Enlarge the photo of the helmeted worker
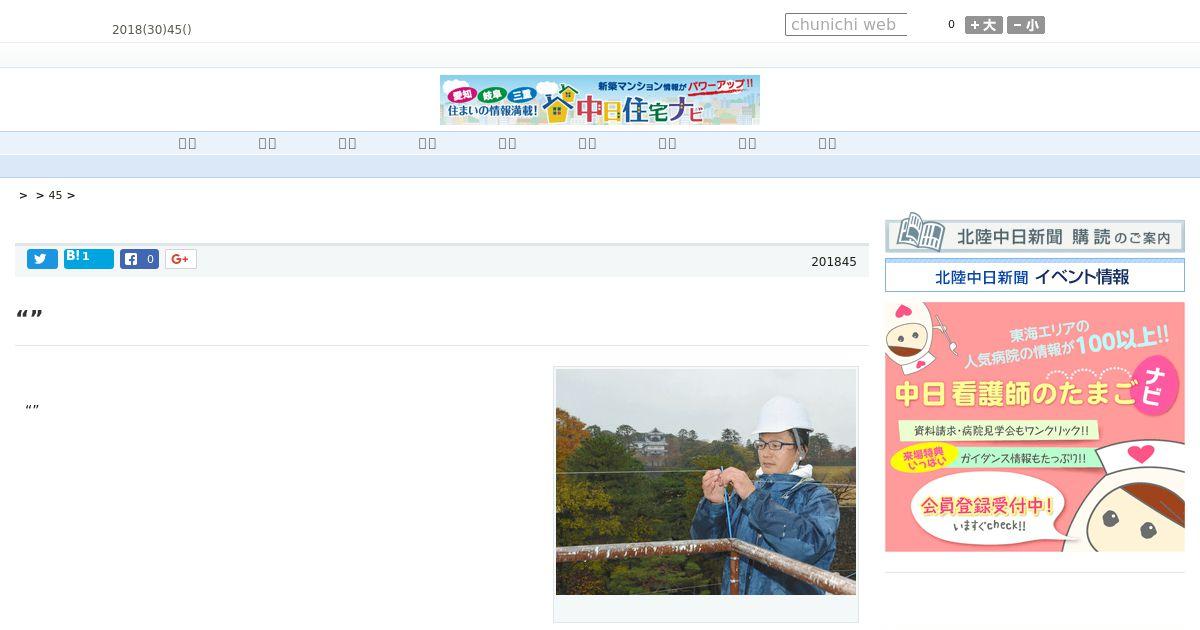 coord(706,482)
